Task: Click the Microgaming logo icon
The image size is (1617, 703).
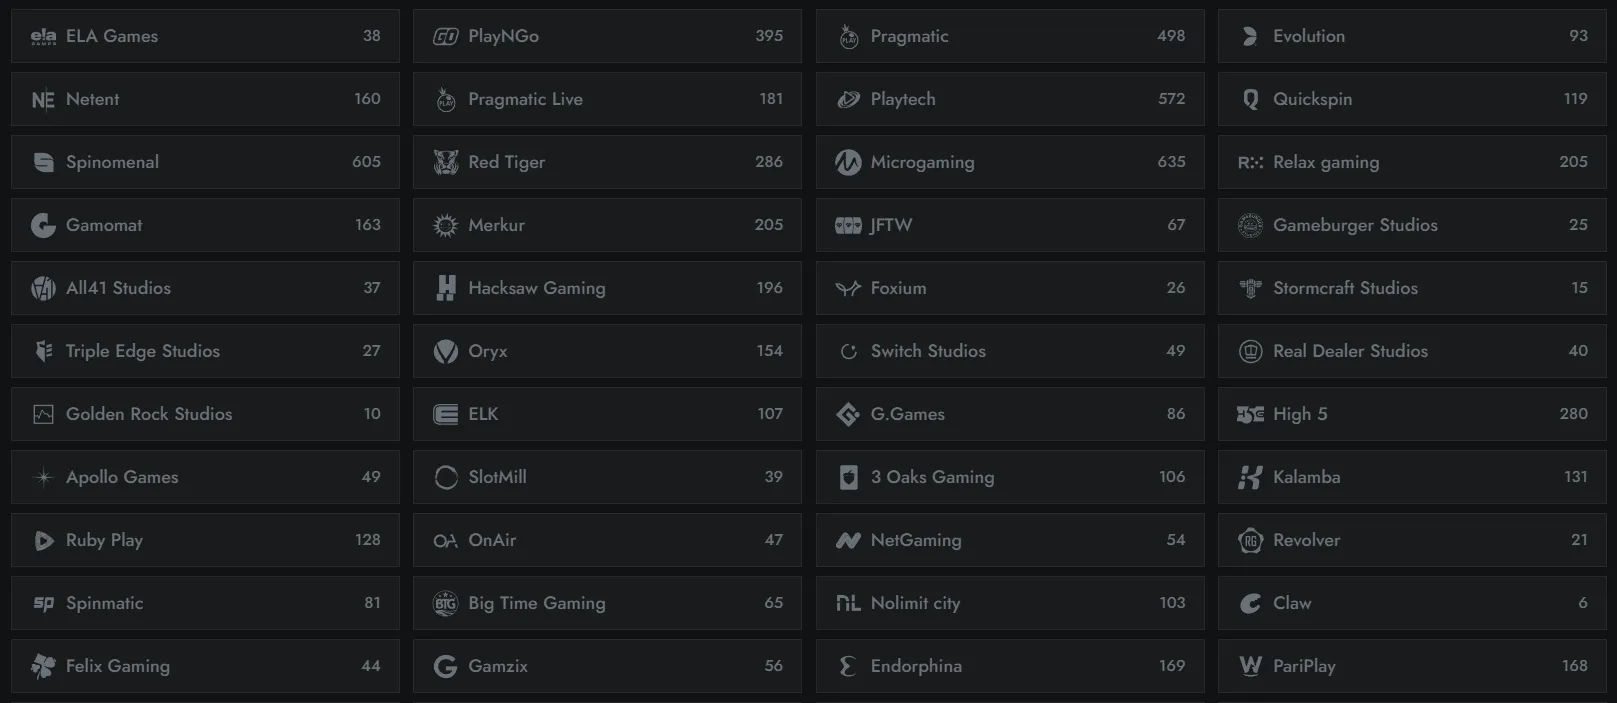Action: (848, 162)
